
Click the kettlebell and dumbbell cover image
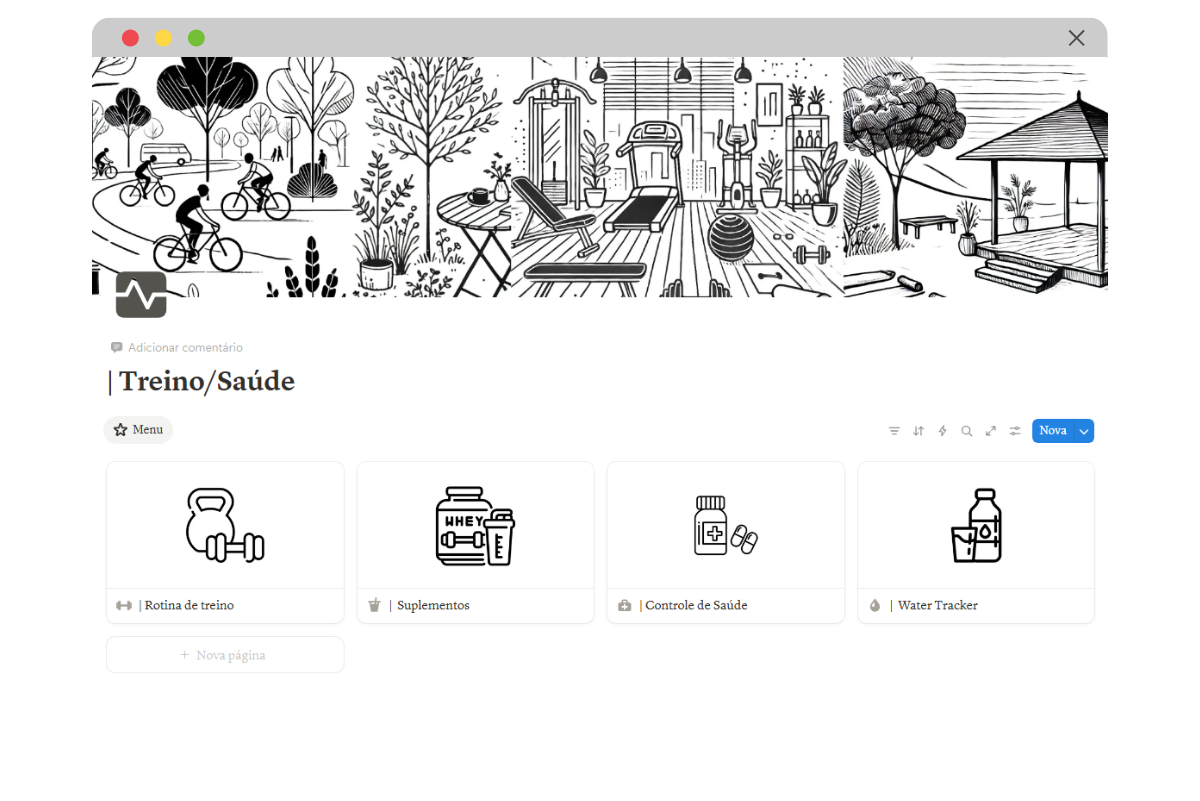pos(225,525)
